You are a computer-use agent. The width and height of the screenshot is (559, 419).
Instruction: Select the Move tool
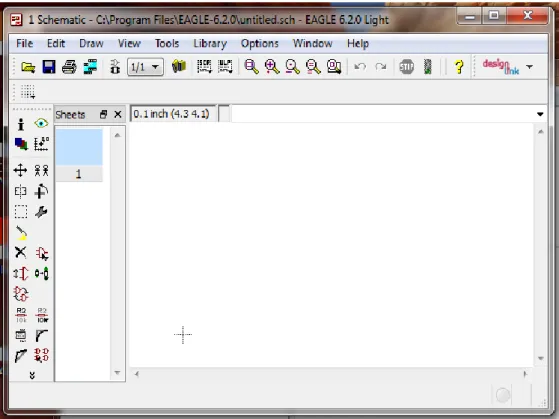20,170
